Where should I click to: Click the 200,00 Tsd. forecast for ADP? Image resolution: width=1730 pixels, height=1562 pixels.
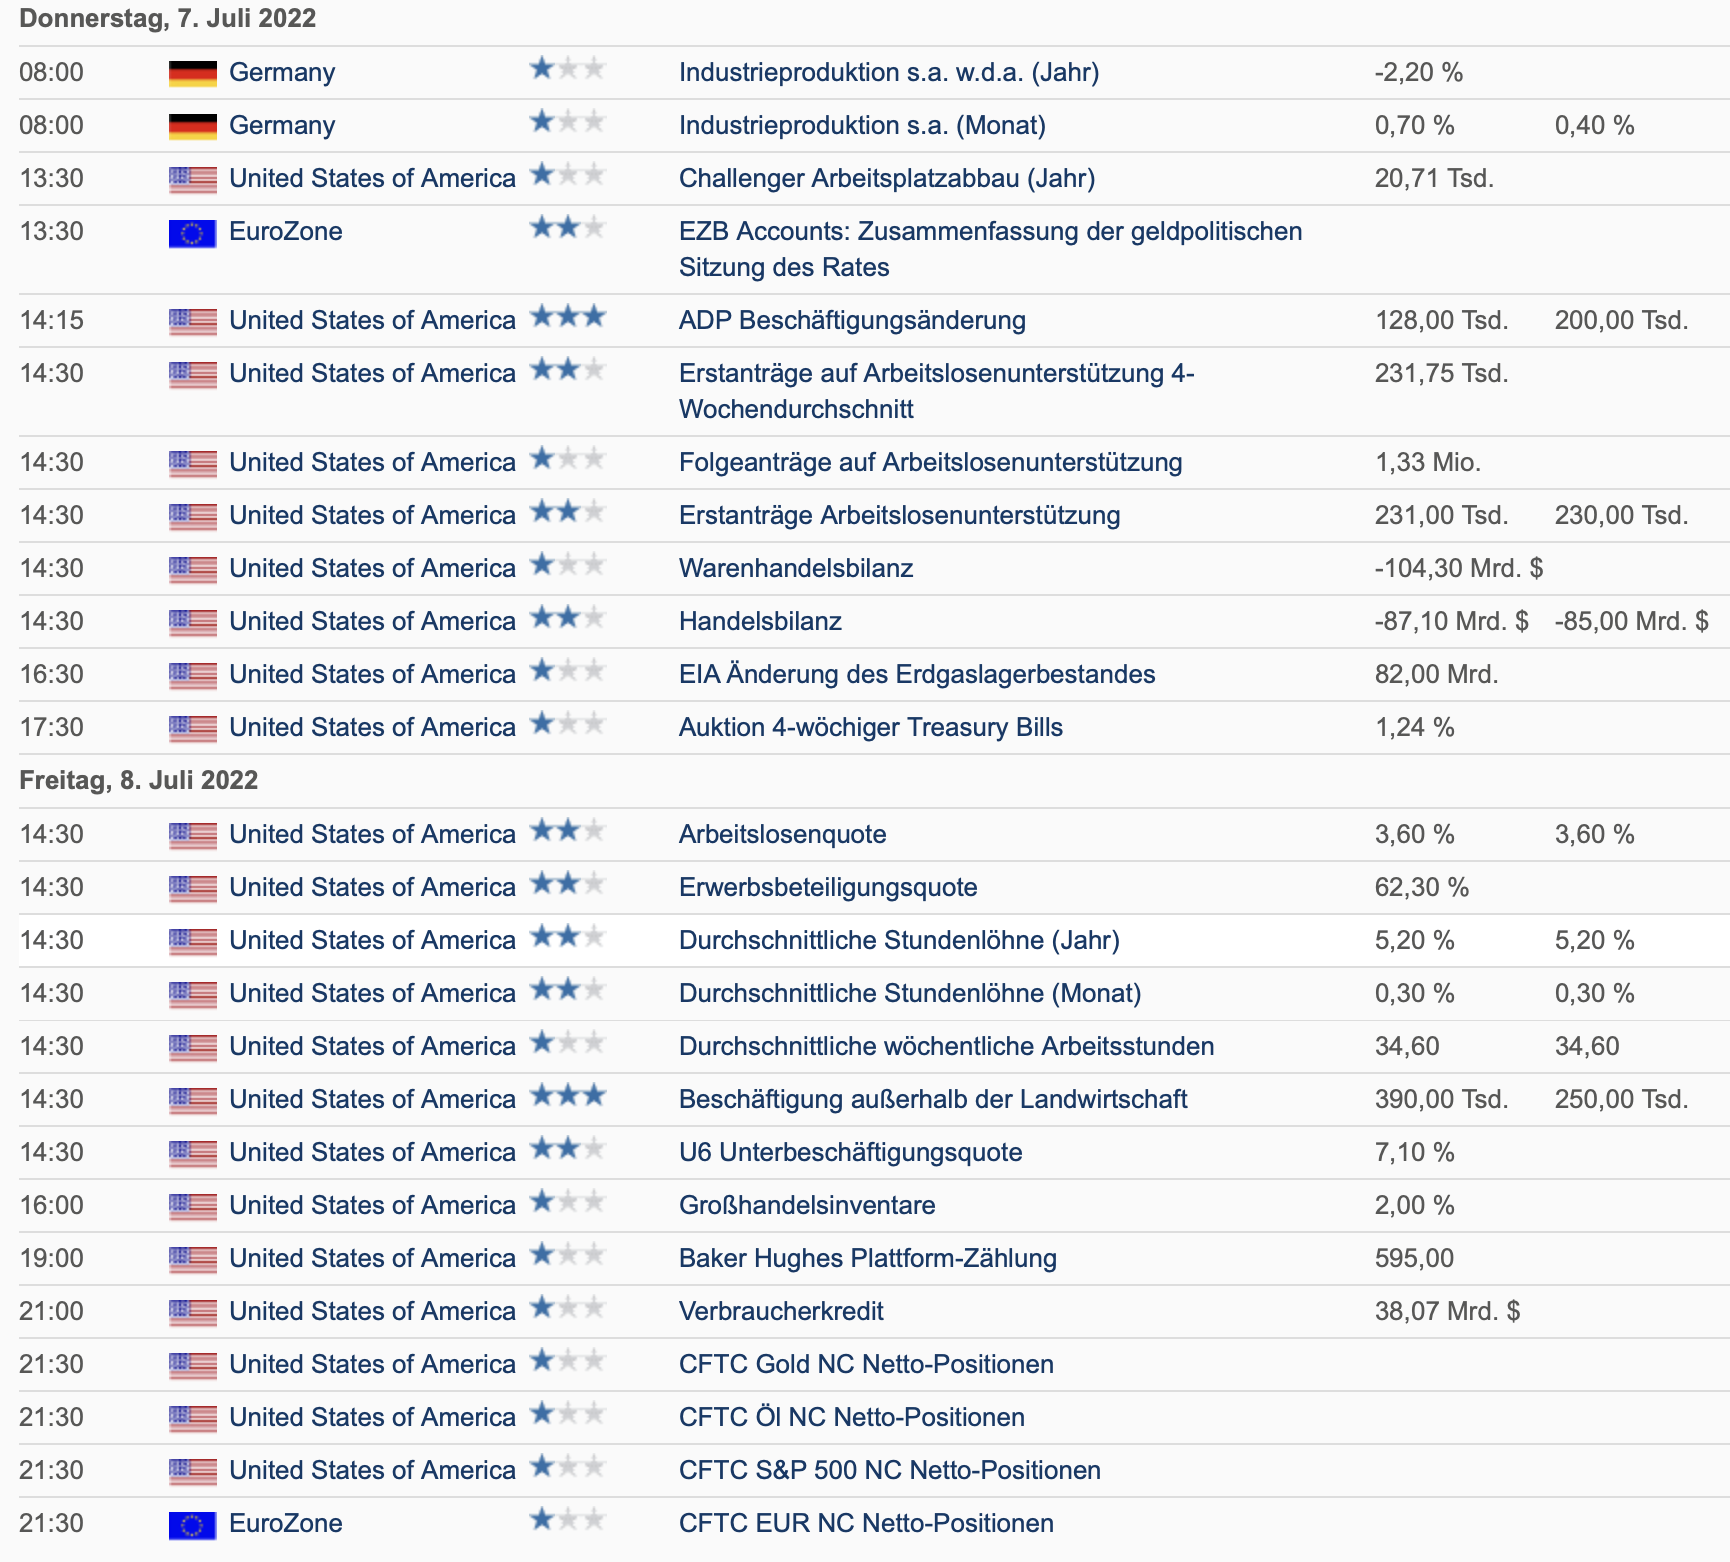[x=1620, y=321]
